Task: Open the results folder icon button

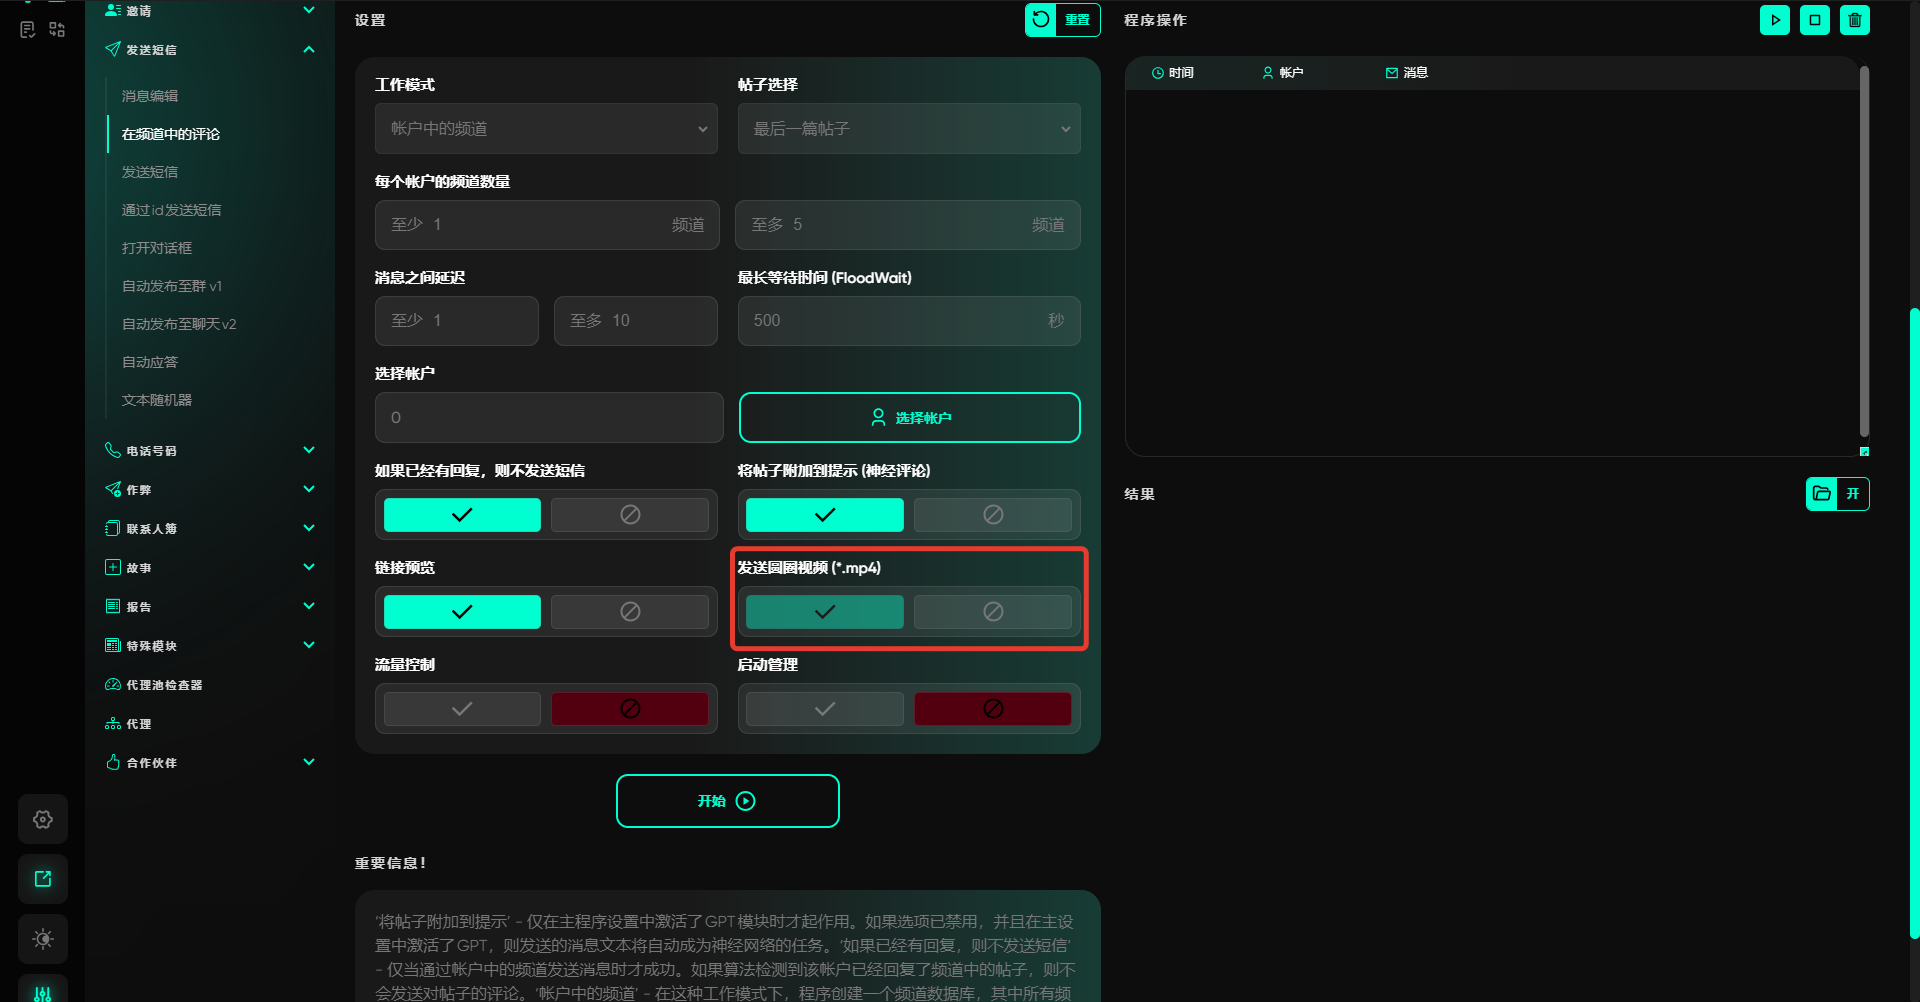Action: coord(1821,494)
